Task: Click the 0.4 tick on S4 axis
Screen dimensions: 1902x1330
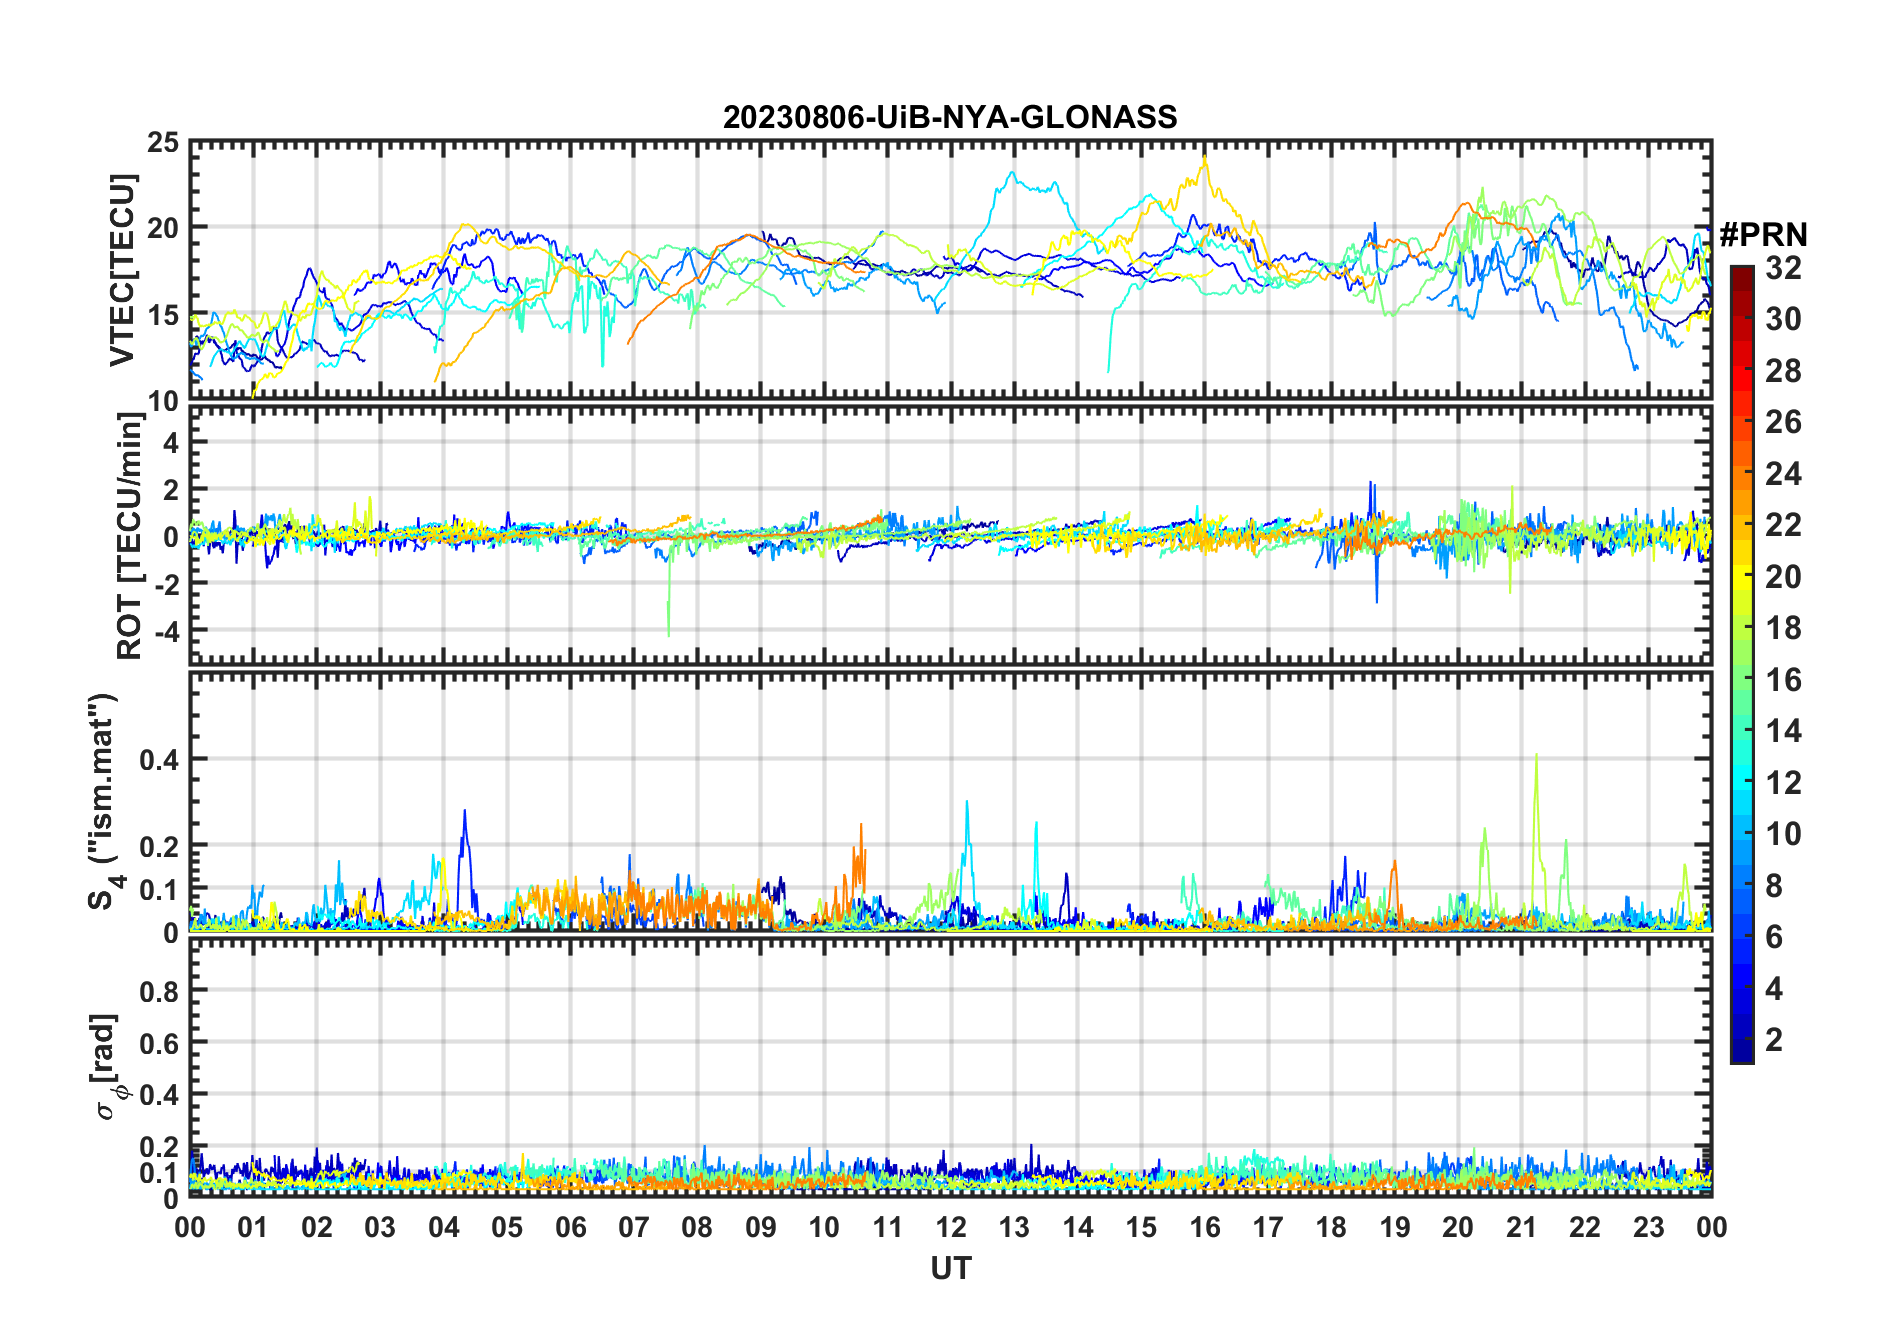Action: tap(159, 759)
